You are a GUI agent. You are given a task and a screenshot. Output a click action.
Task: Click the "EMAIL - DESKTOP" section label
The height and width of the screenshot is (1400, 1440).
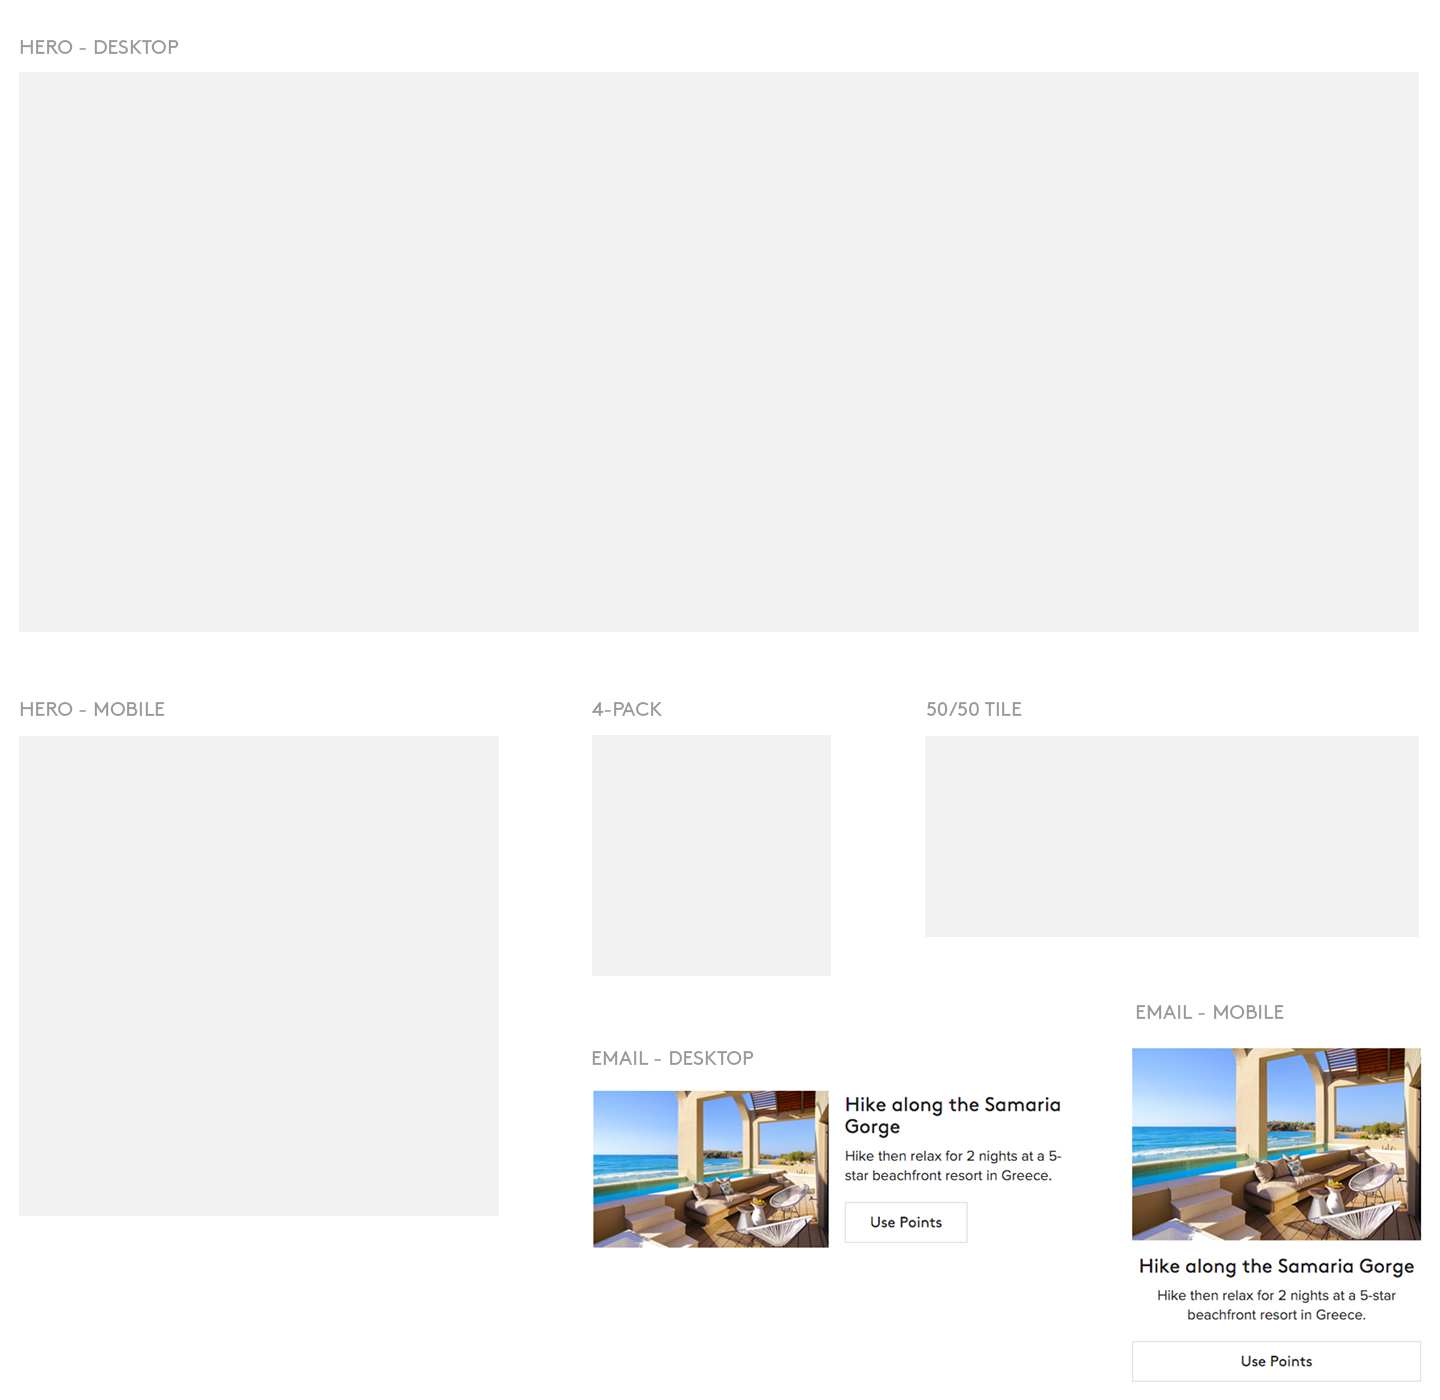[x=672, y=1058]
